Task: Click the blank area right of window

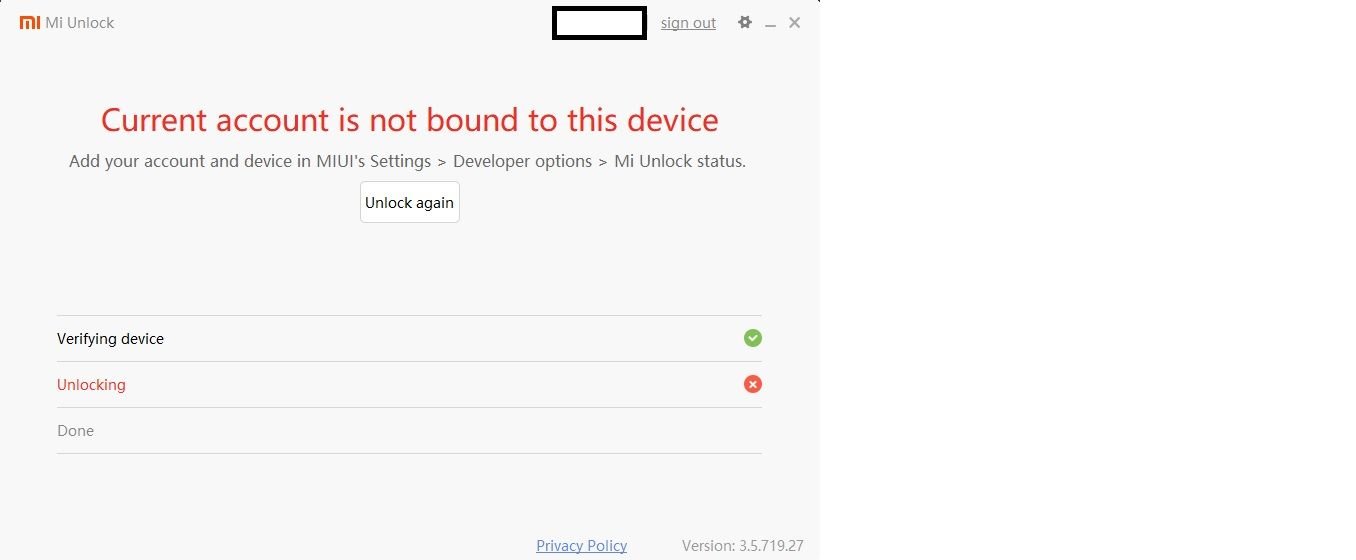Action: coord(1088,280)
